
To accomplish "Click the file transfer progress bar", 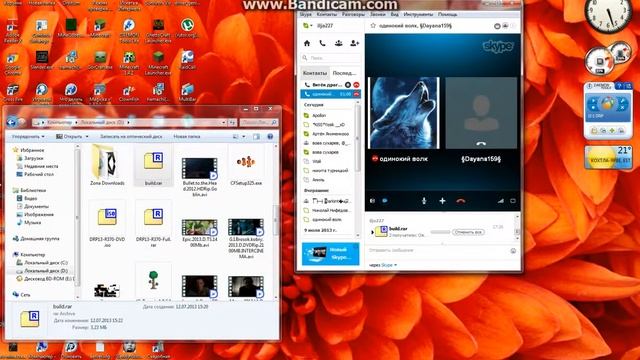I will click(440, 232).
